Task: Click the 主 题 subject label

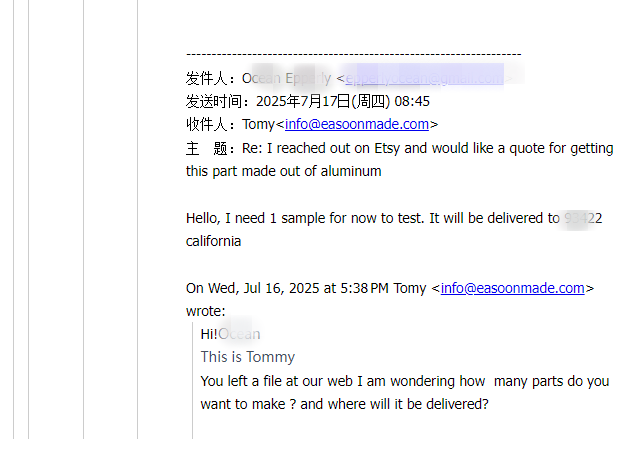Action: coord(209,148)
